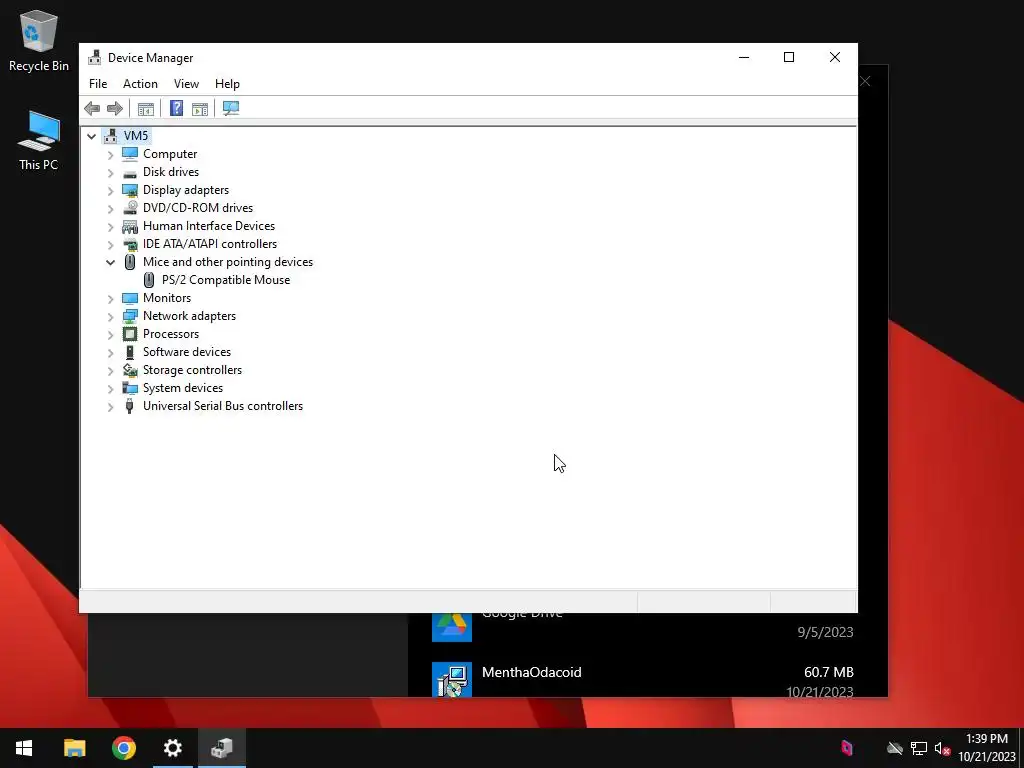Click Show/Hide Console Tree toolbar icon
The height and width of the screenshot is (768, 1024).
tap(146, 108)
